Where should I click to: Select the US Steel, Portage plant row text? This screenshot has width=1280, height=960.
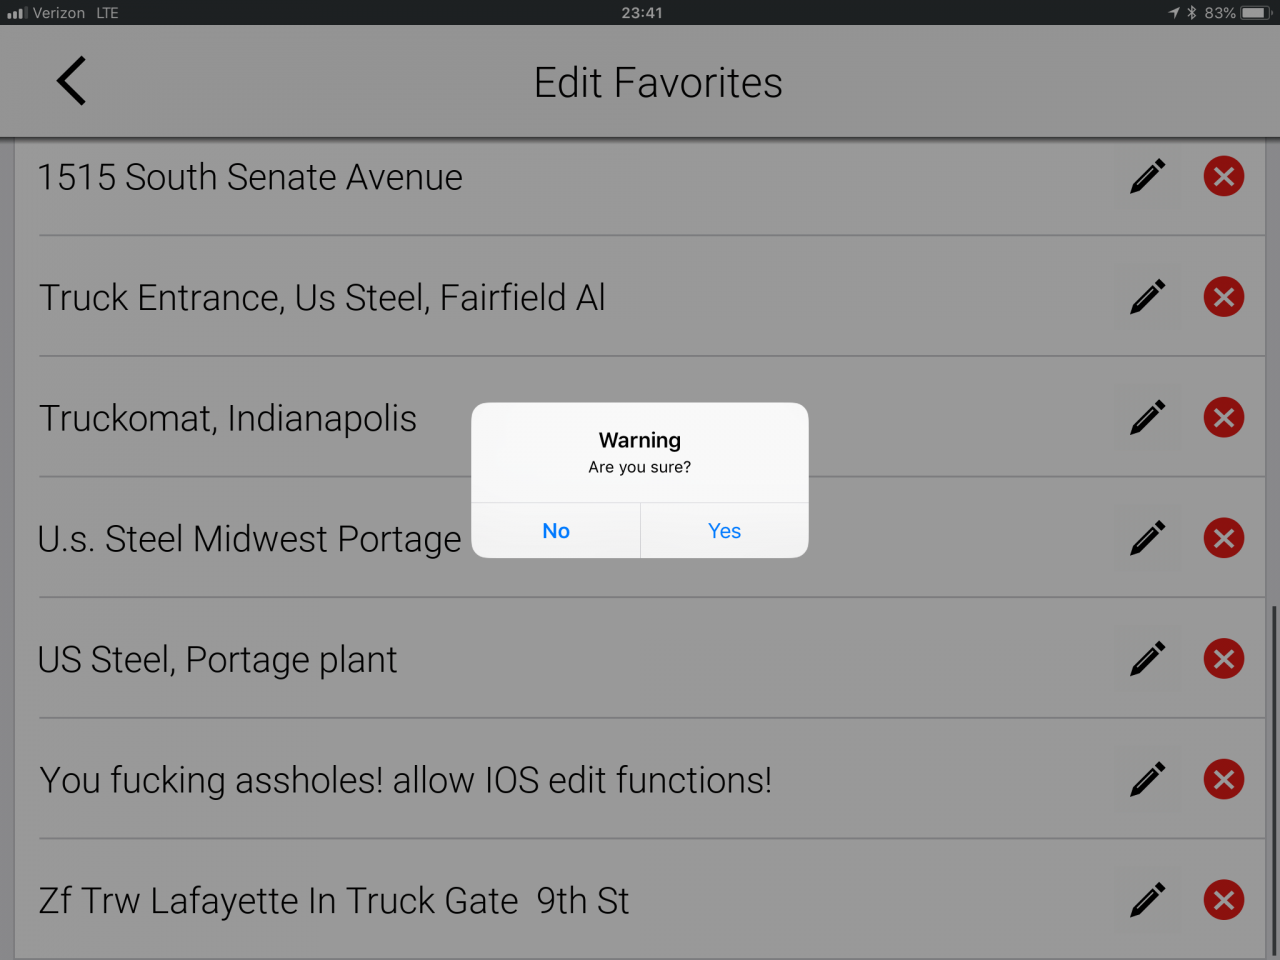click(x=217, y=660)
